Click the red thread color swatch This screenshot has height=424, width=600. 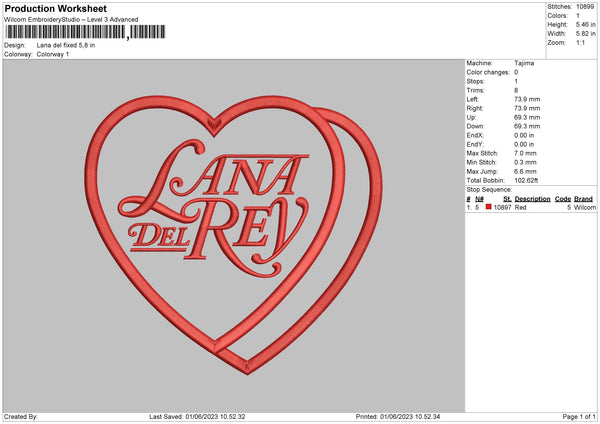point(488,207)
